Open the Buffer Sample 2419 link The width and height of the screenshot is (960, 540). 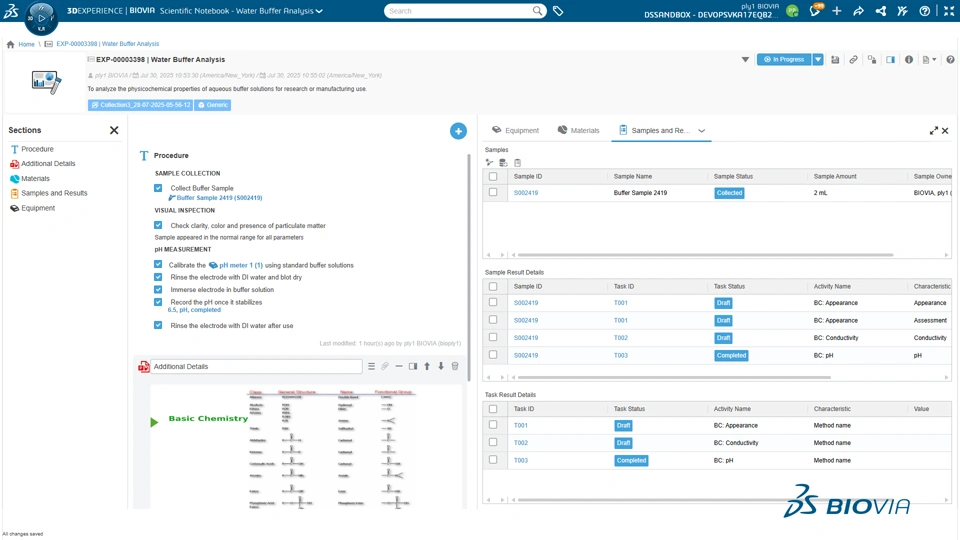[219, 198]
